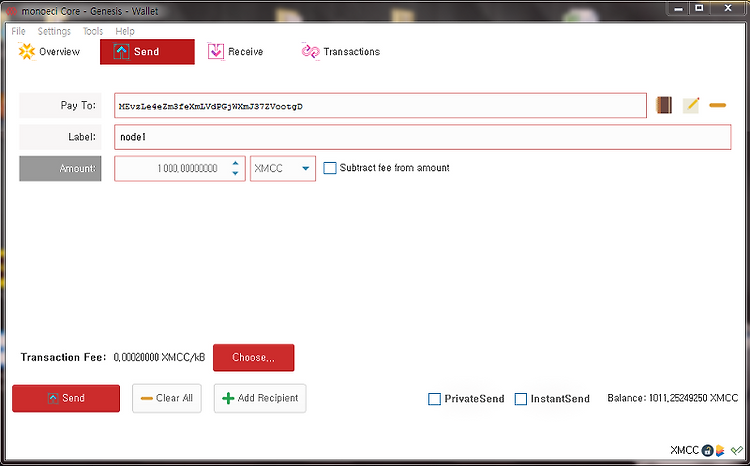Decrease the amount with the down arrow
The image size is (750, 466).
tap(235, 173)
